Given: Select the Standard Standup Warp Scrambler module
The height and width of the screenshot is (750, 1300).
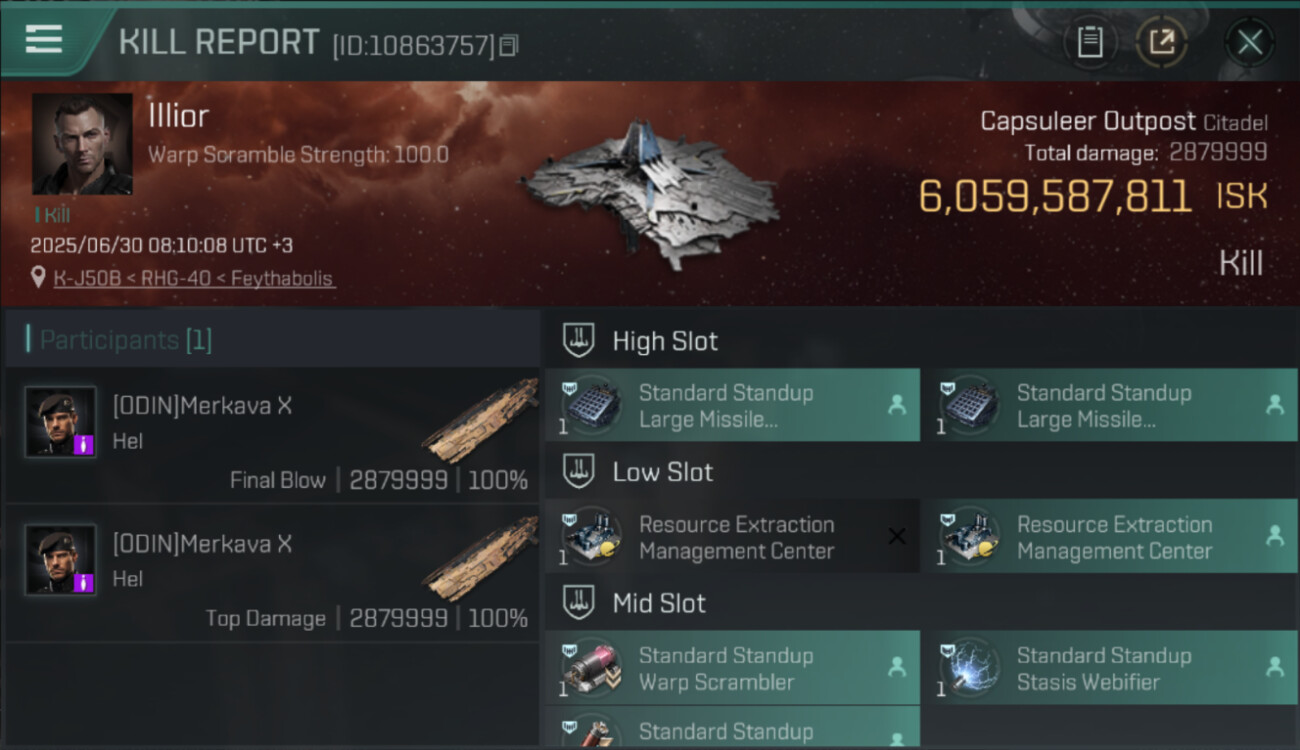Looking at the screenshot, I should point(732,668).
